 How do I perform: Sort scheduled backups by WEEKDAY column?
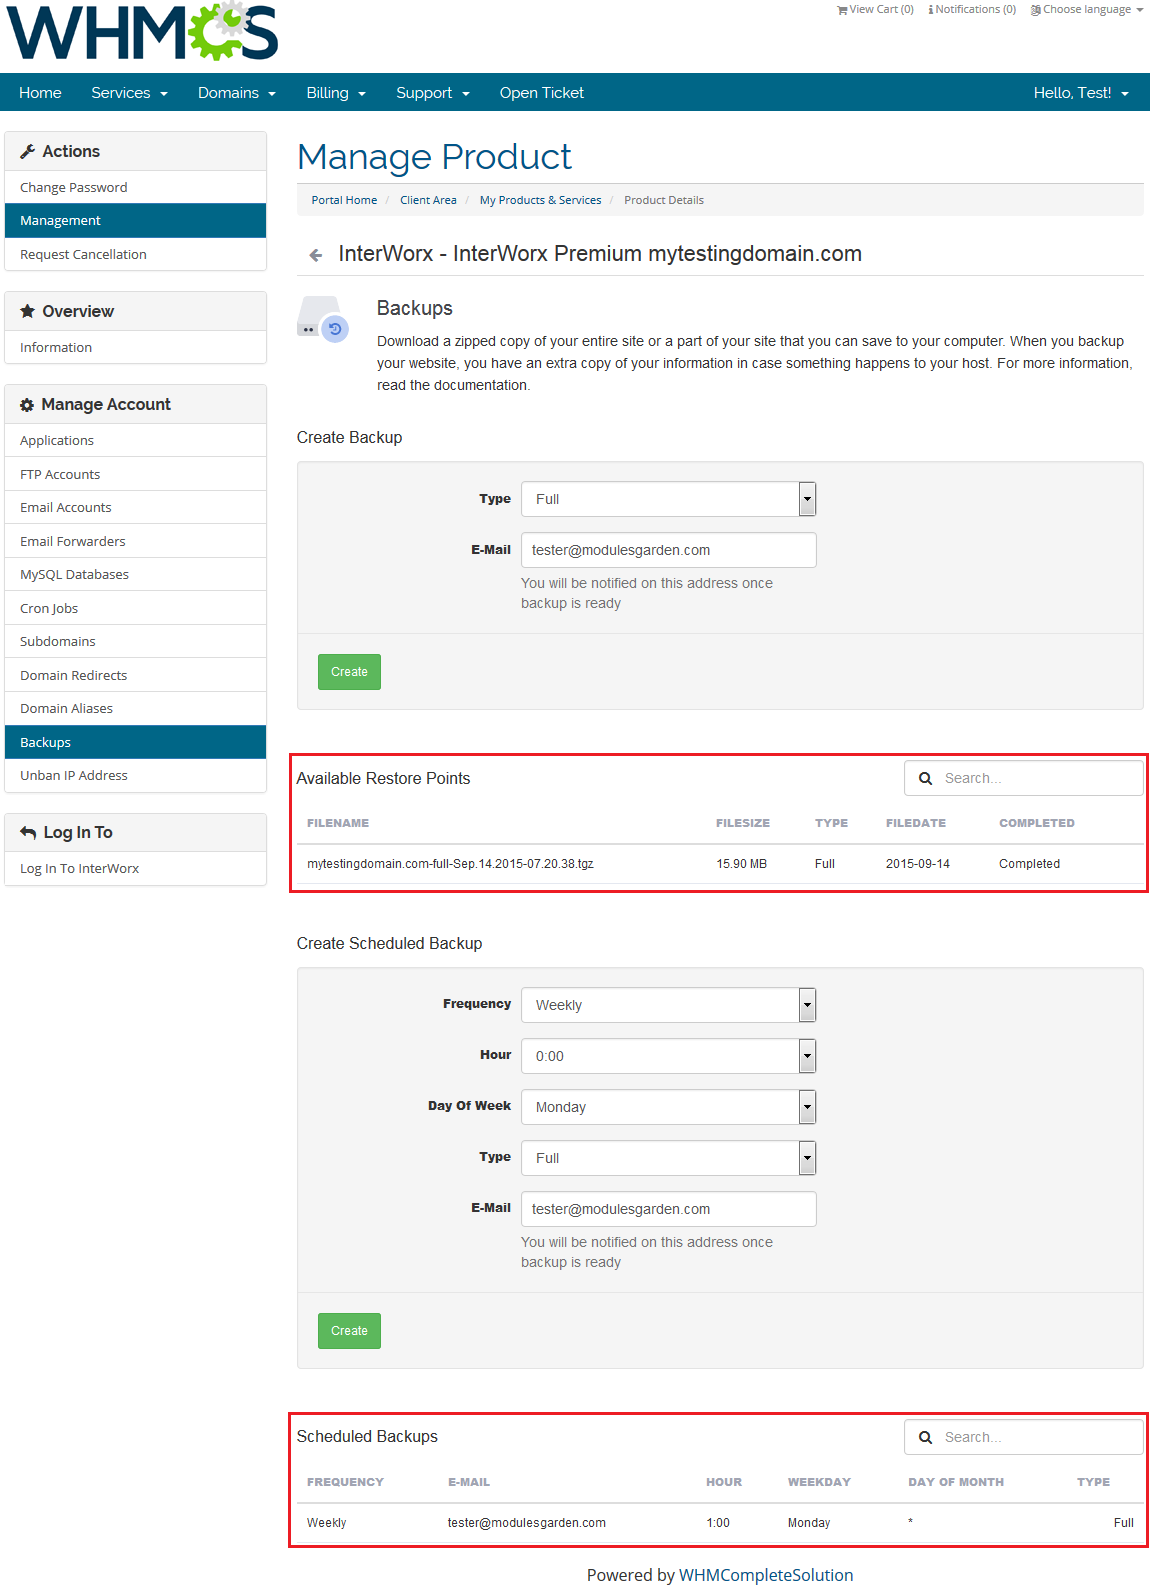point(819,1482)
